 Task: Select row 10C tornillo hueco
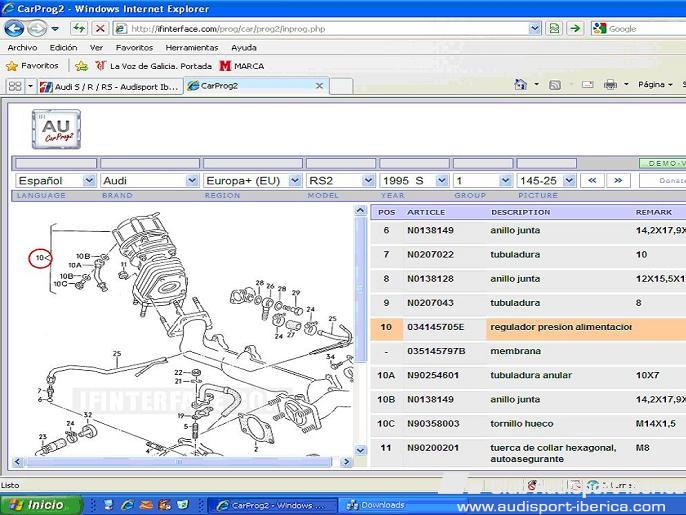pyautogui.click(x=528, y=424)
